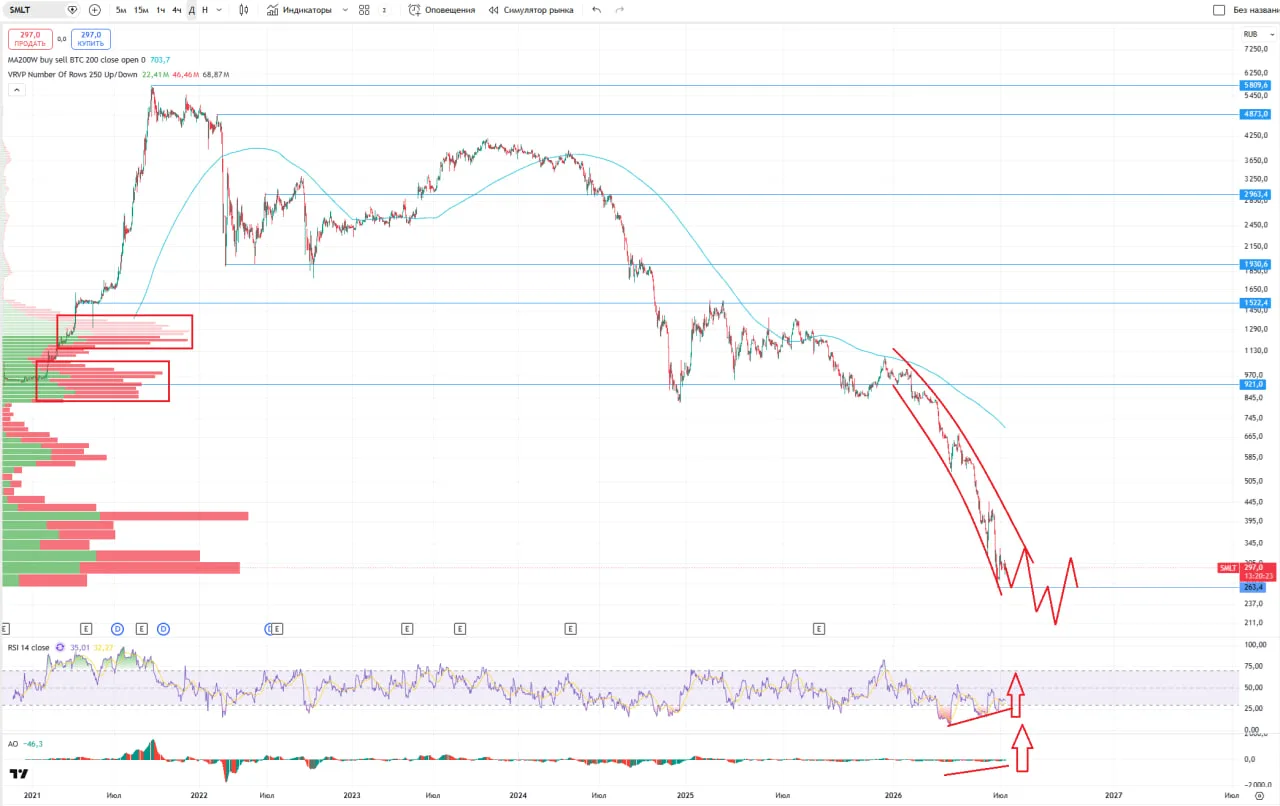Expand the timeframe interval dropdown arrow

(x=220, y=10)
